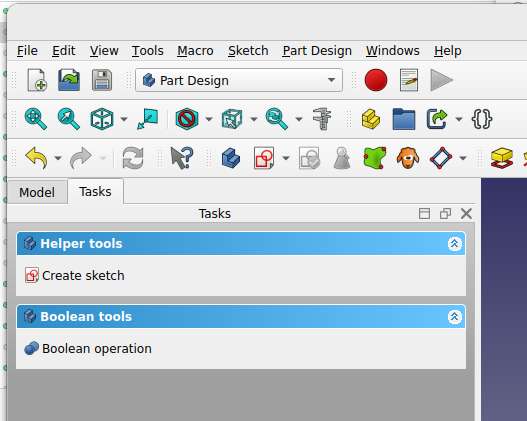
Task: Open the Edit menu
Action: point(64,51)
